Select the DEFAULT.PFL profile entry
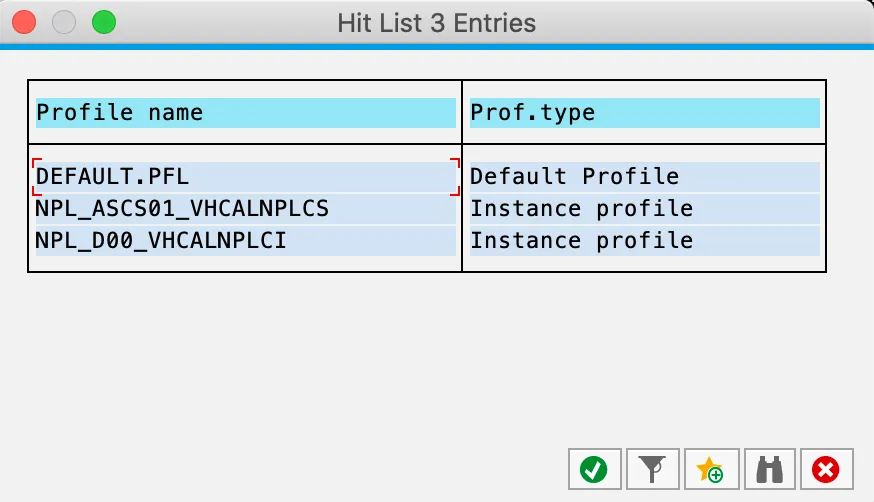The height and width of the screenshot is (502, 874). pyautogui.click(x=245, y=177)
